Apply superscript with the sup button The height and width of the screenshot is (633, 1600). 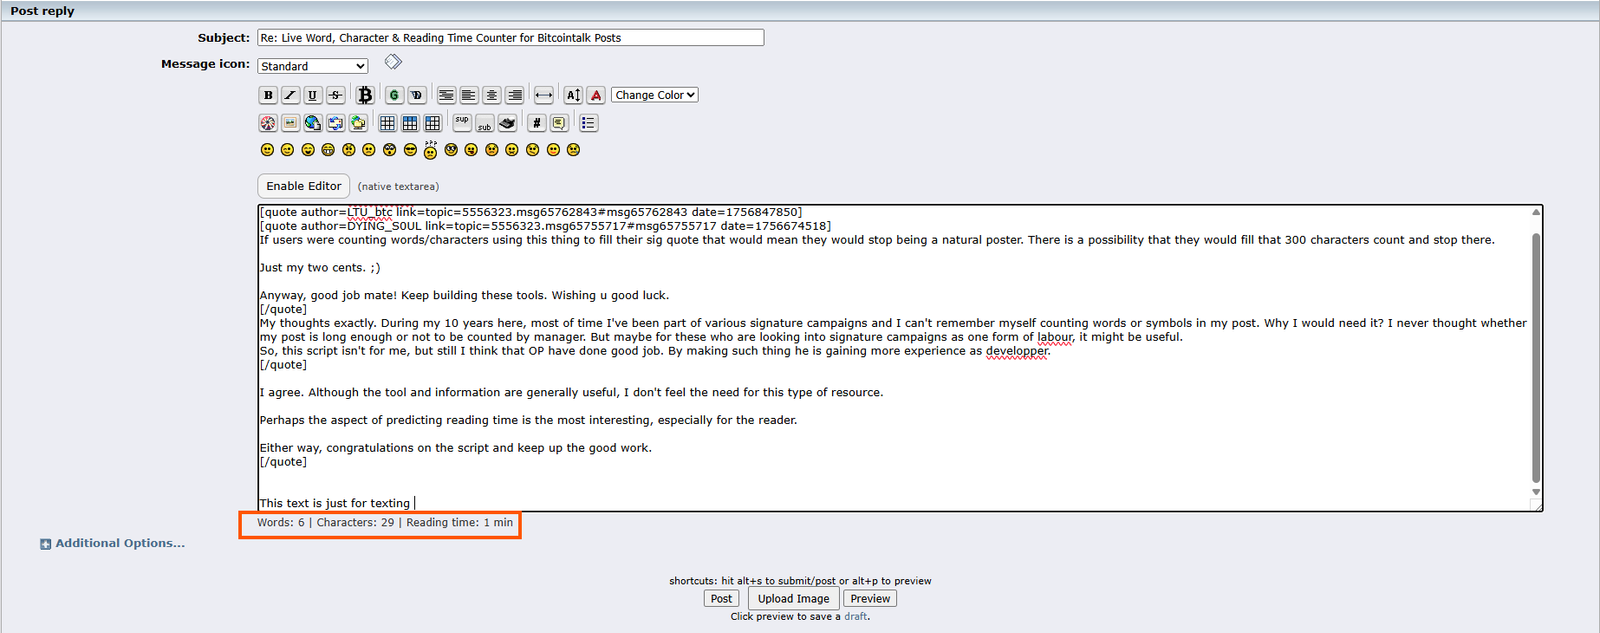(462, 123)
